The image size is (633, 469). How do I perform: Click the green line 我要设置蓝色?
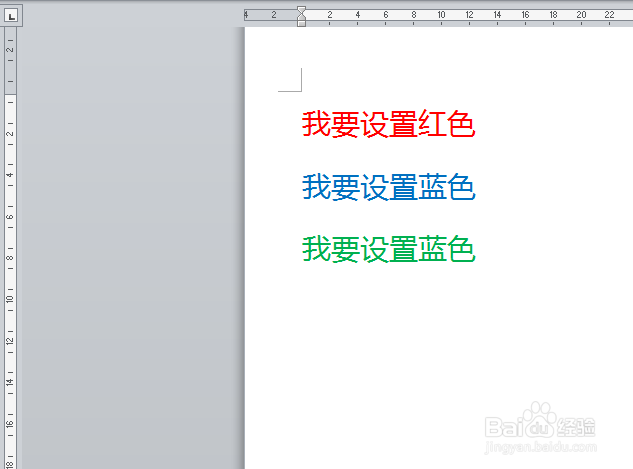pos(389,249)
